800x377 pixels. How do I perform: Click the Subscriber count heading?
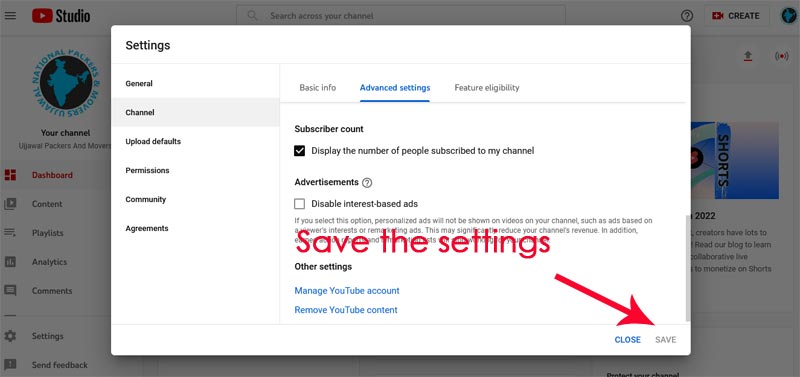click(329, 129)
